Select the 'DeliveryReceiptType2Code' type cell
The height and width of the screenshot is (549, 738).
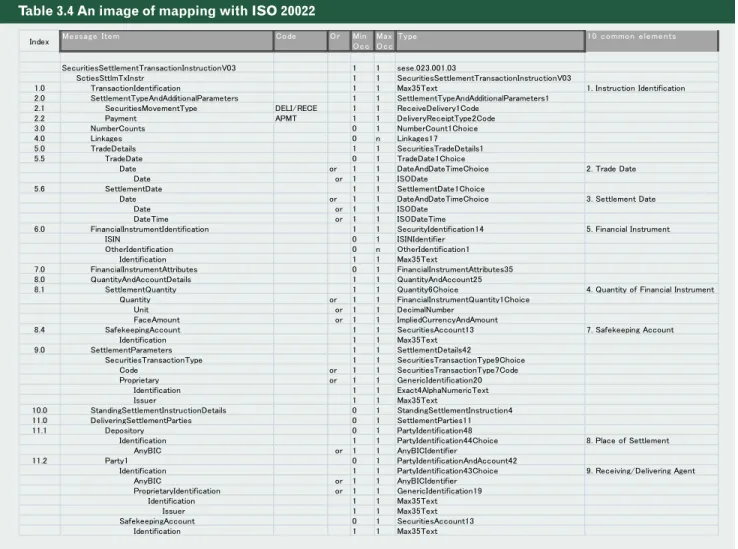click(446, 119)
